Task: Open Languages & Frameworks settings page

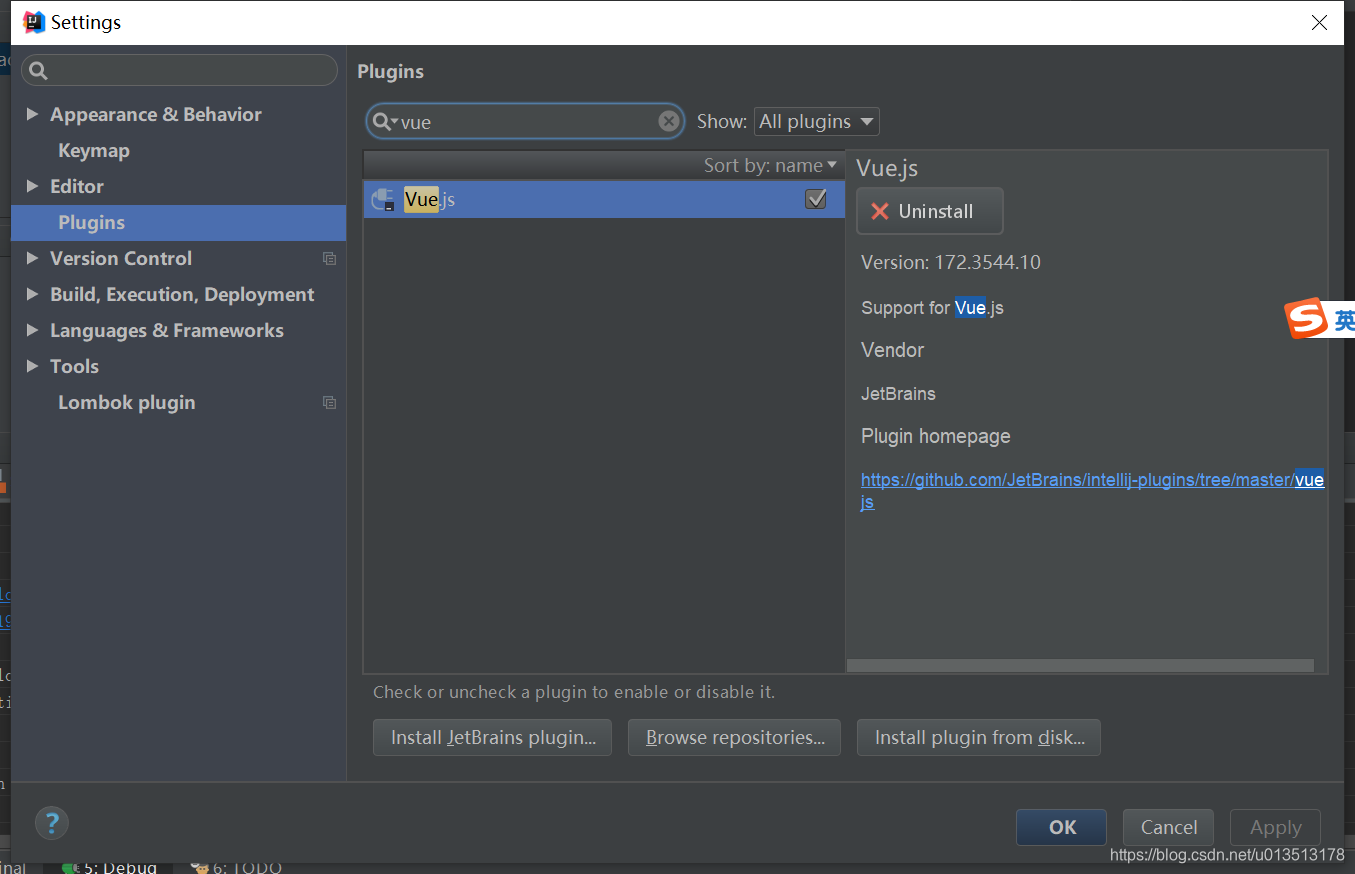Action: pyautogui.click(x=167, y=330)
